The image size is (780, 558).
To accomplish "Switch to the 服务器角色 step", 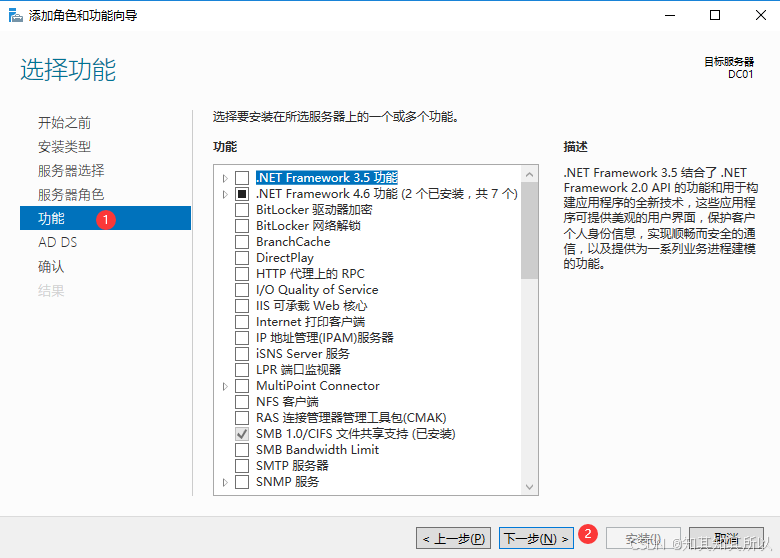I will (71, 194).
